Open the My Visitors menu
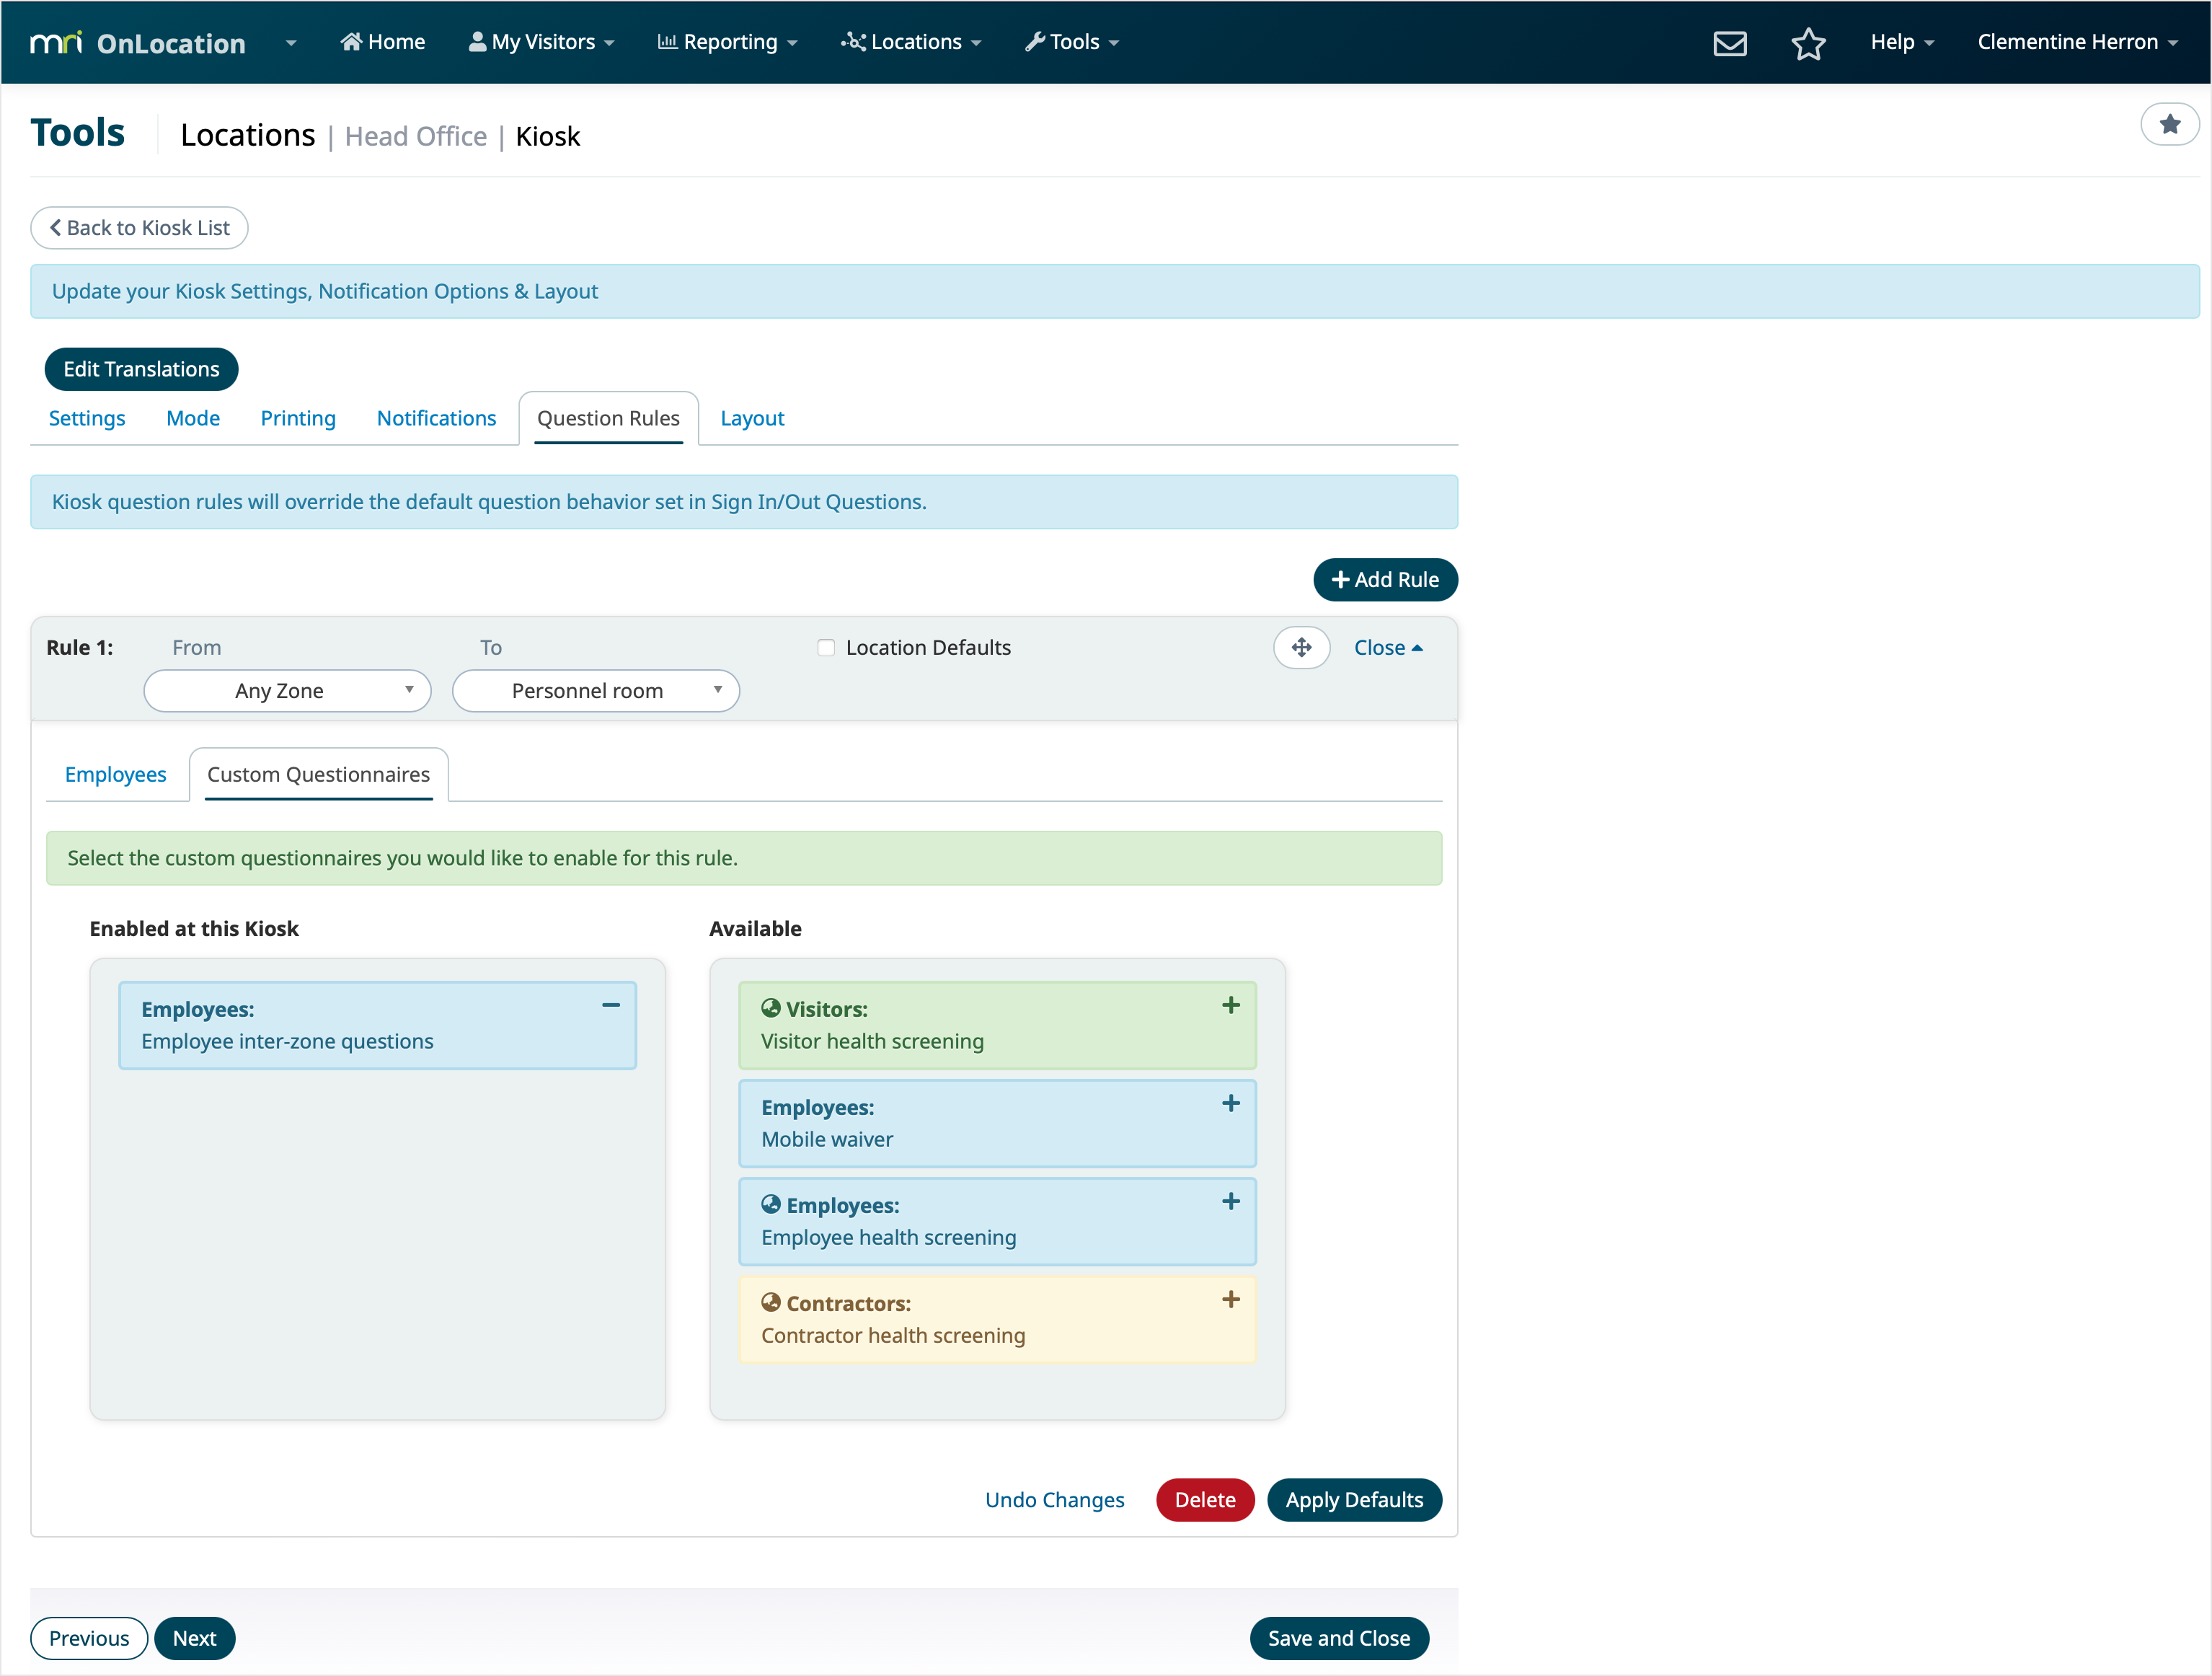 tap(542, 42)
